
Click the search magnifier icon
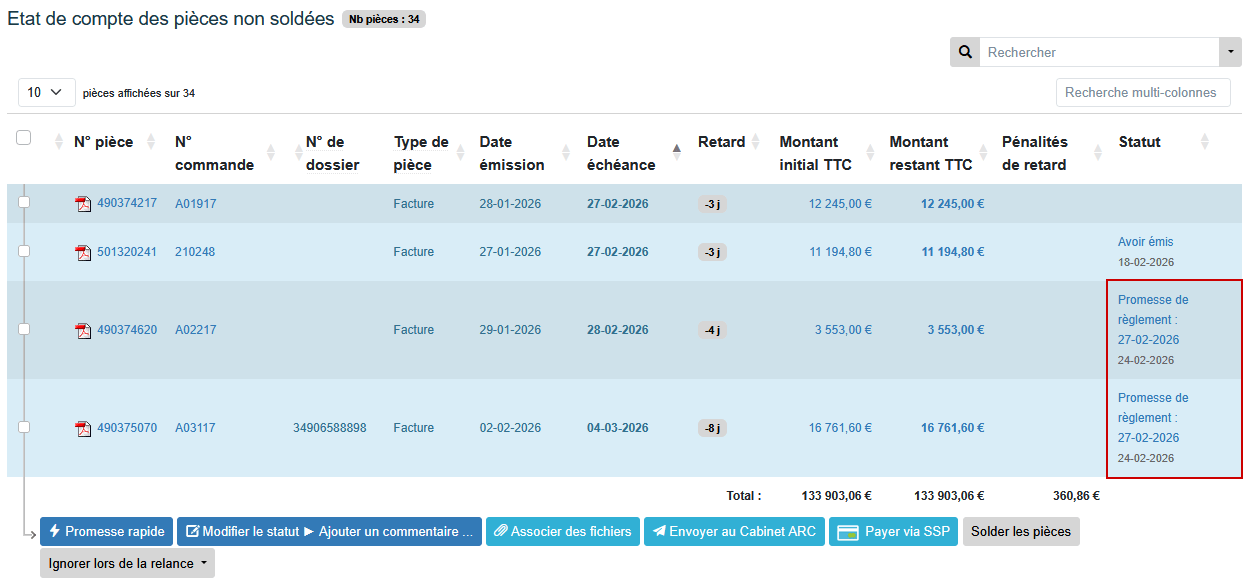[965, 52]
